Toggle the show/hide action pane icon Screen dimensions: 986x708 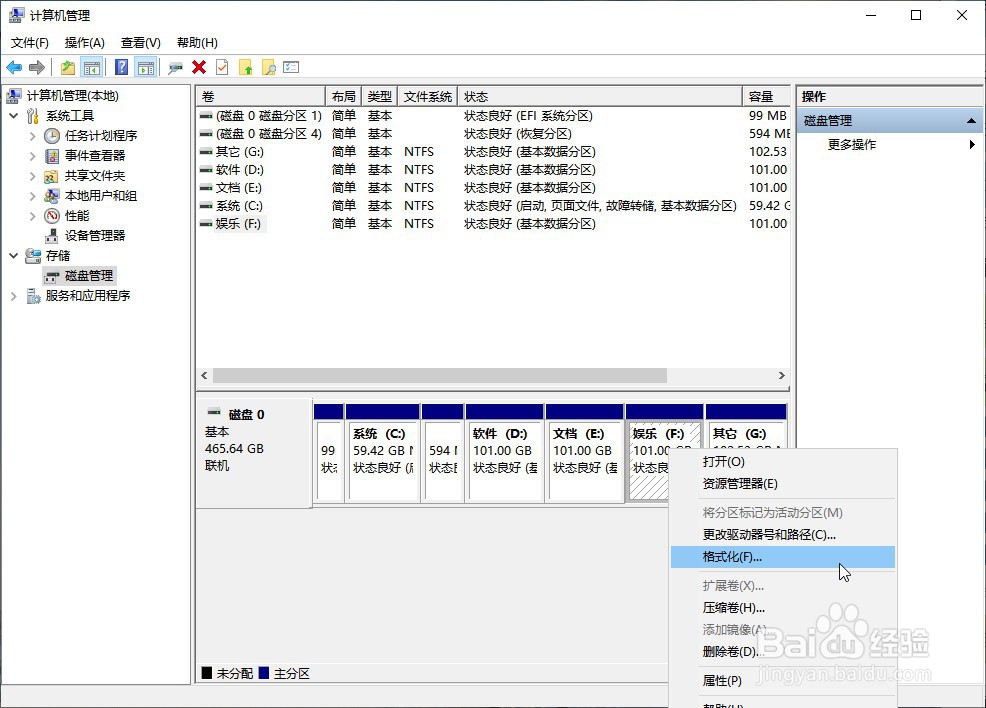coord(144,67)
